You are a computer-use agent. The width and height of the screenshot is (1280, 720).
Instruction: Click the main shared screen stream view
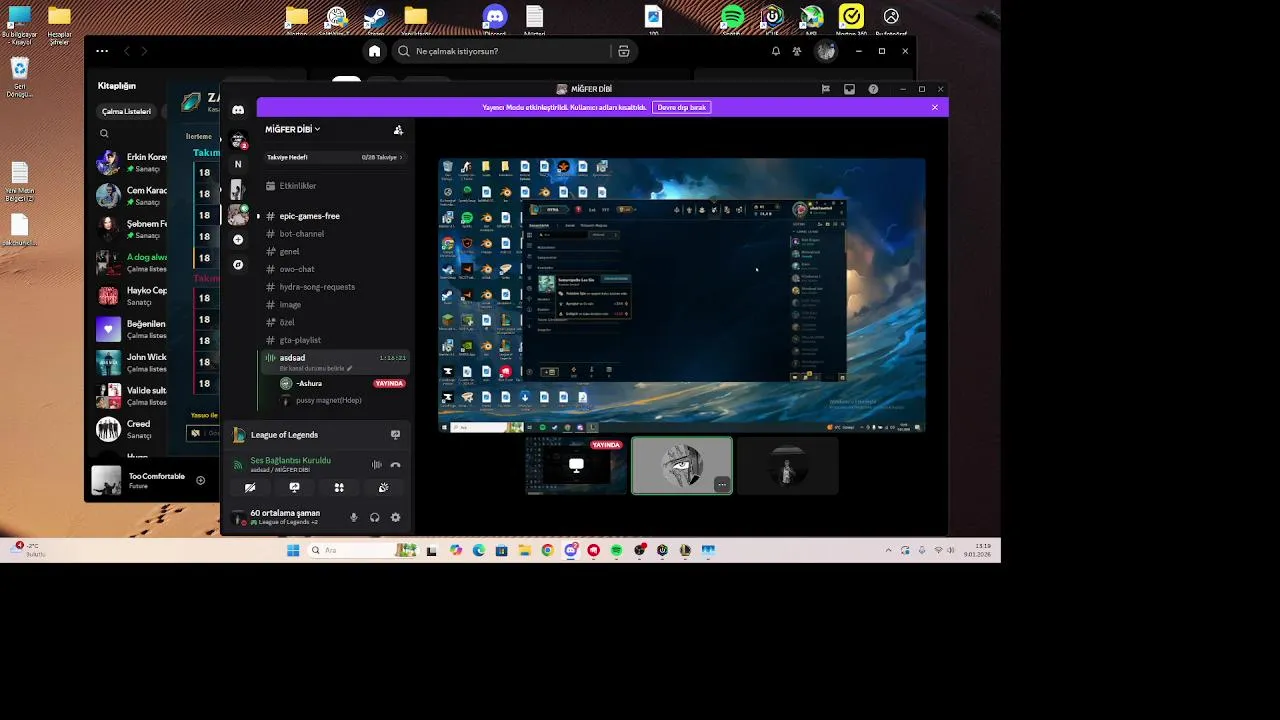click(682, 295)
